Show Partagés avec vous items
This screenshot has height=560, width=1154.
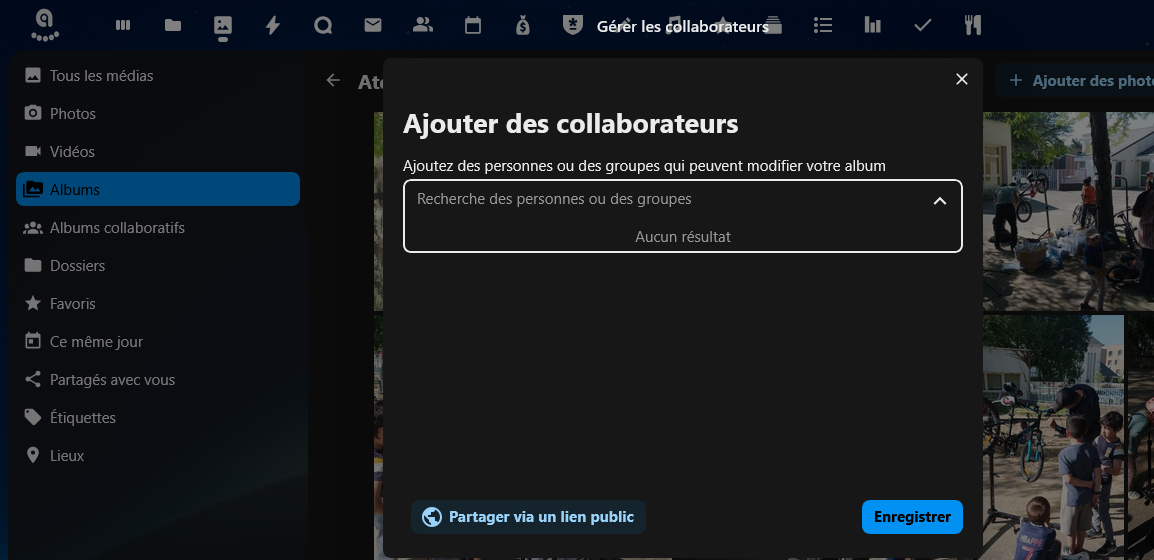point(112,380)
